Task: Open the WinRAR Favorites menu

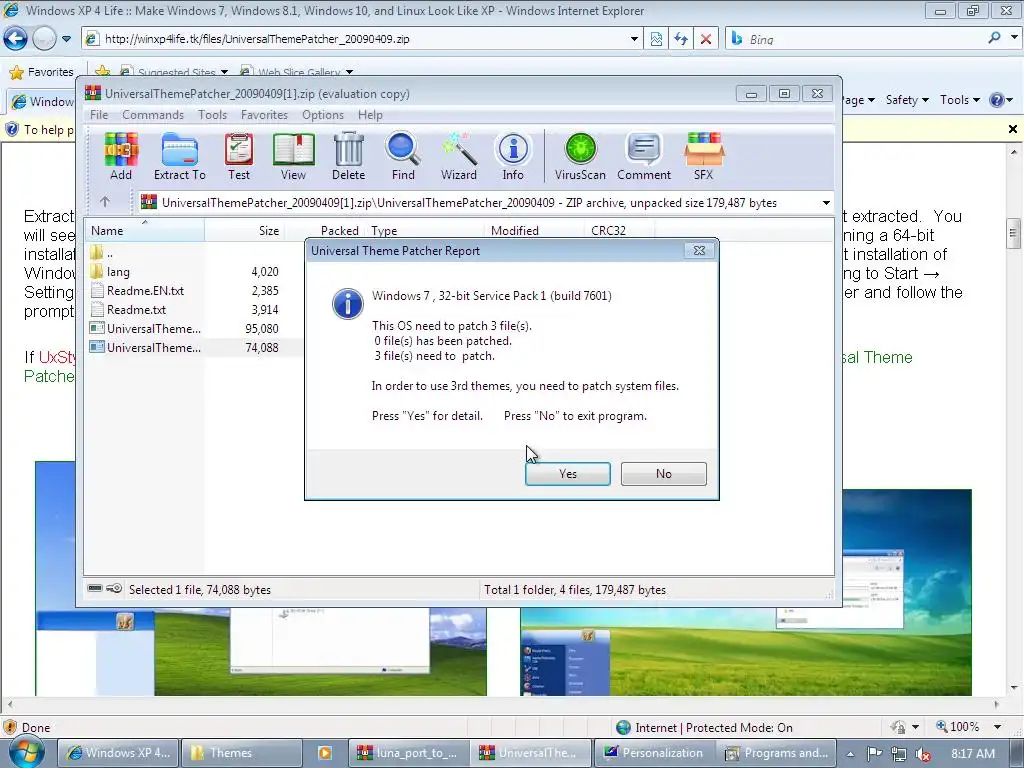Action: 264,114
